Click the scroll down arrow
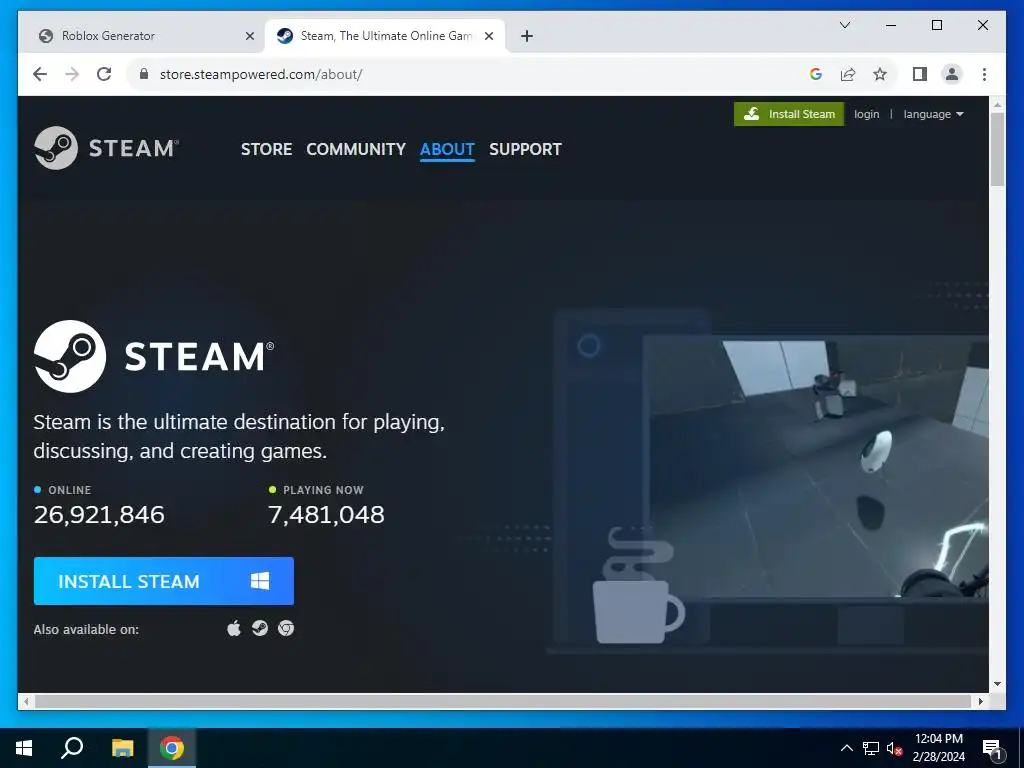Viewport: 1024px width, 768px height. pos(997,684)
